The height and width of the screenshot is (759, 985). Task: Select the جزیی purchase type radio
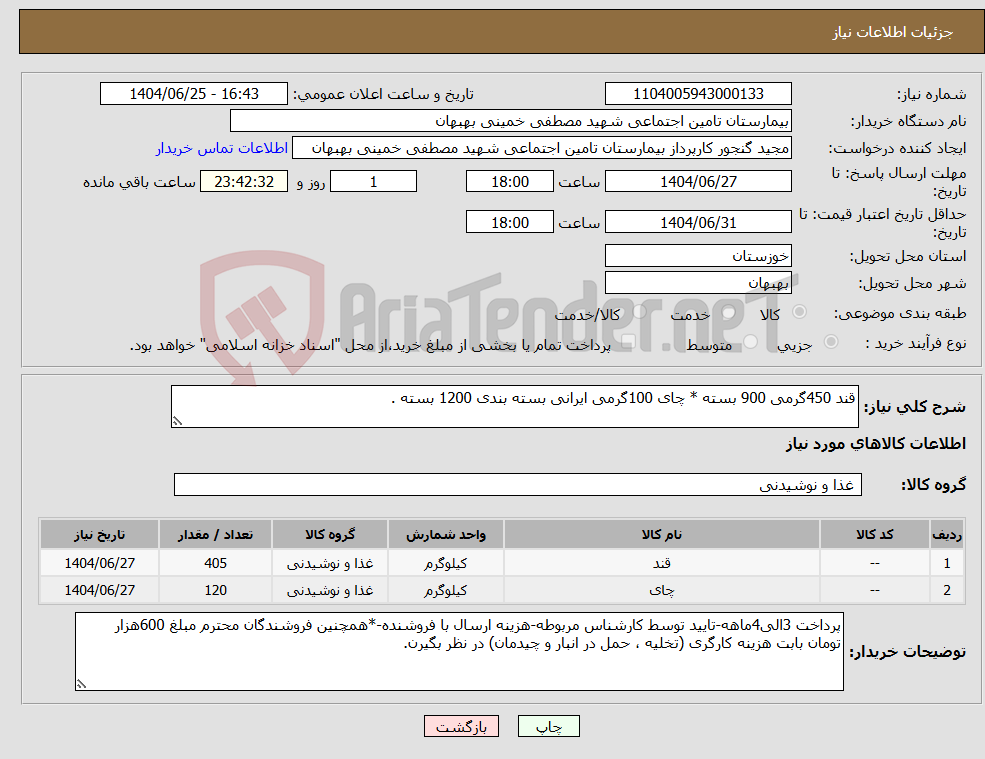pos(830,342)
